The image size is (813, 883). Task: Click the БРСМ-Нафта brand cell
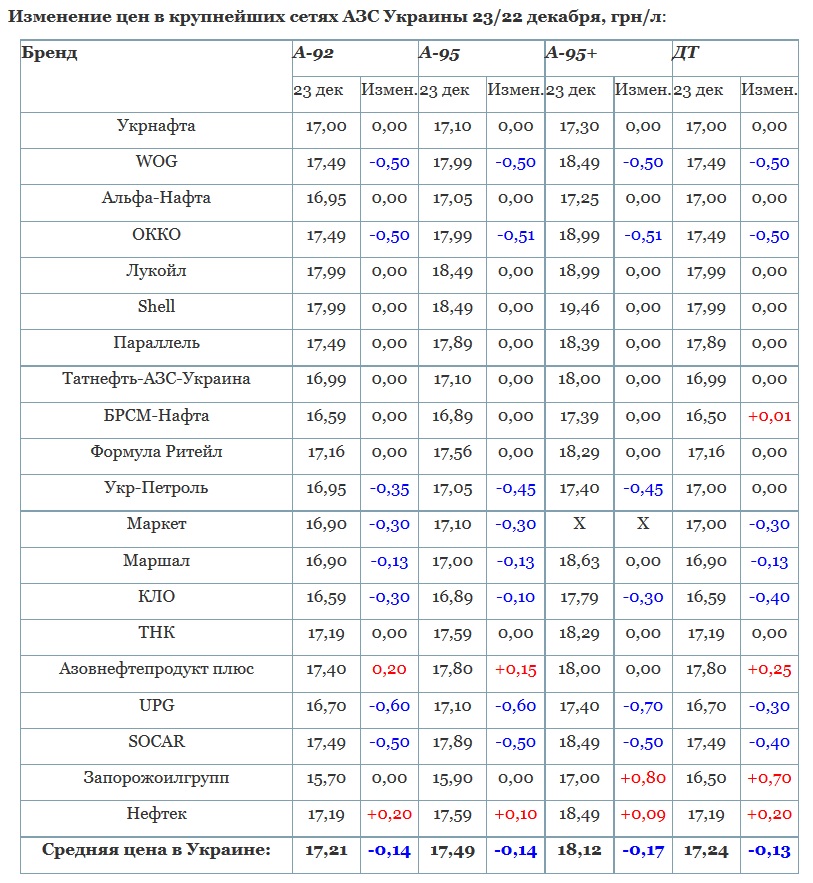(x=156, y=415)
